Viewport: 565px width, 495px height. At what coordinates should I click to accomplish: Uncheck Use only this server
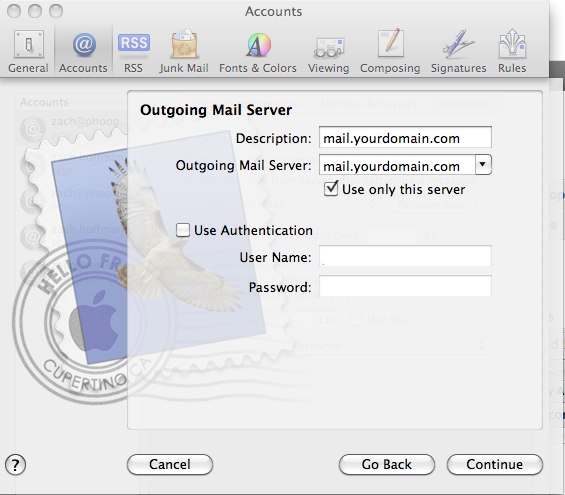coord(331,189)
